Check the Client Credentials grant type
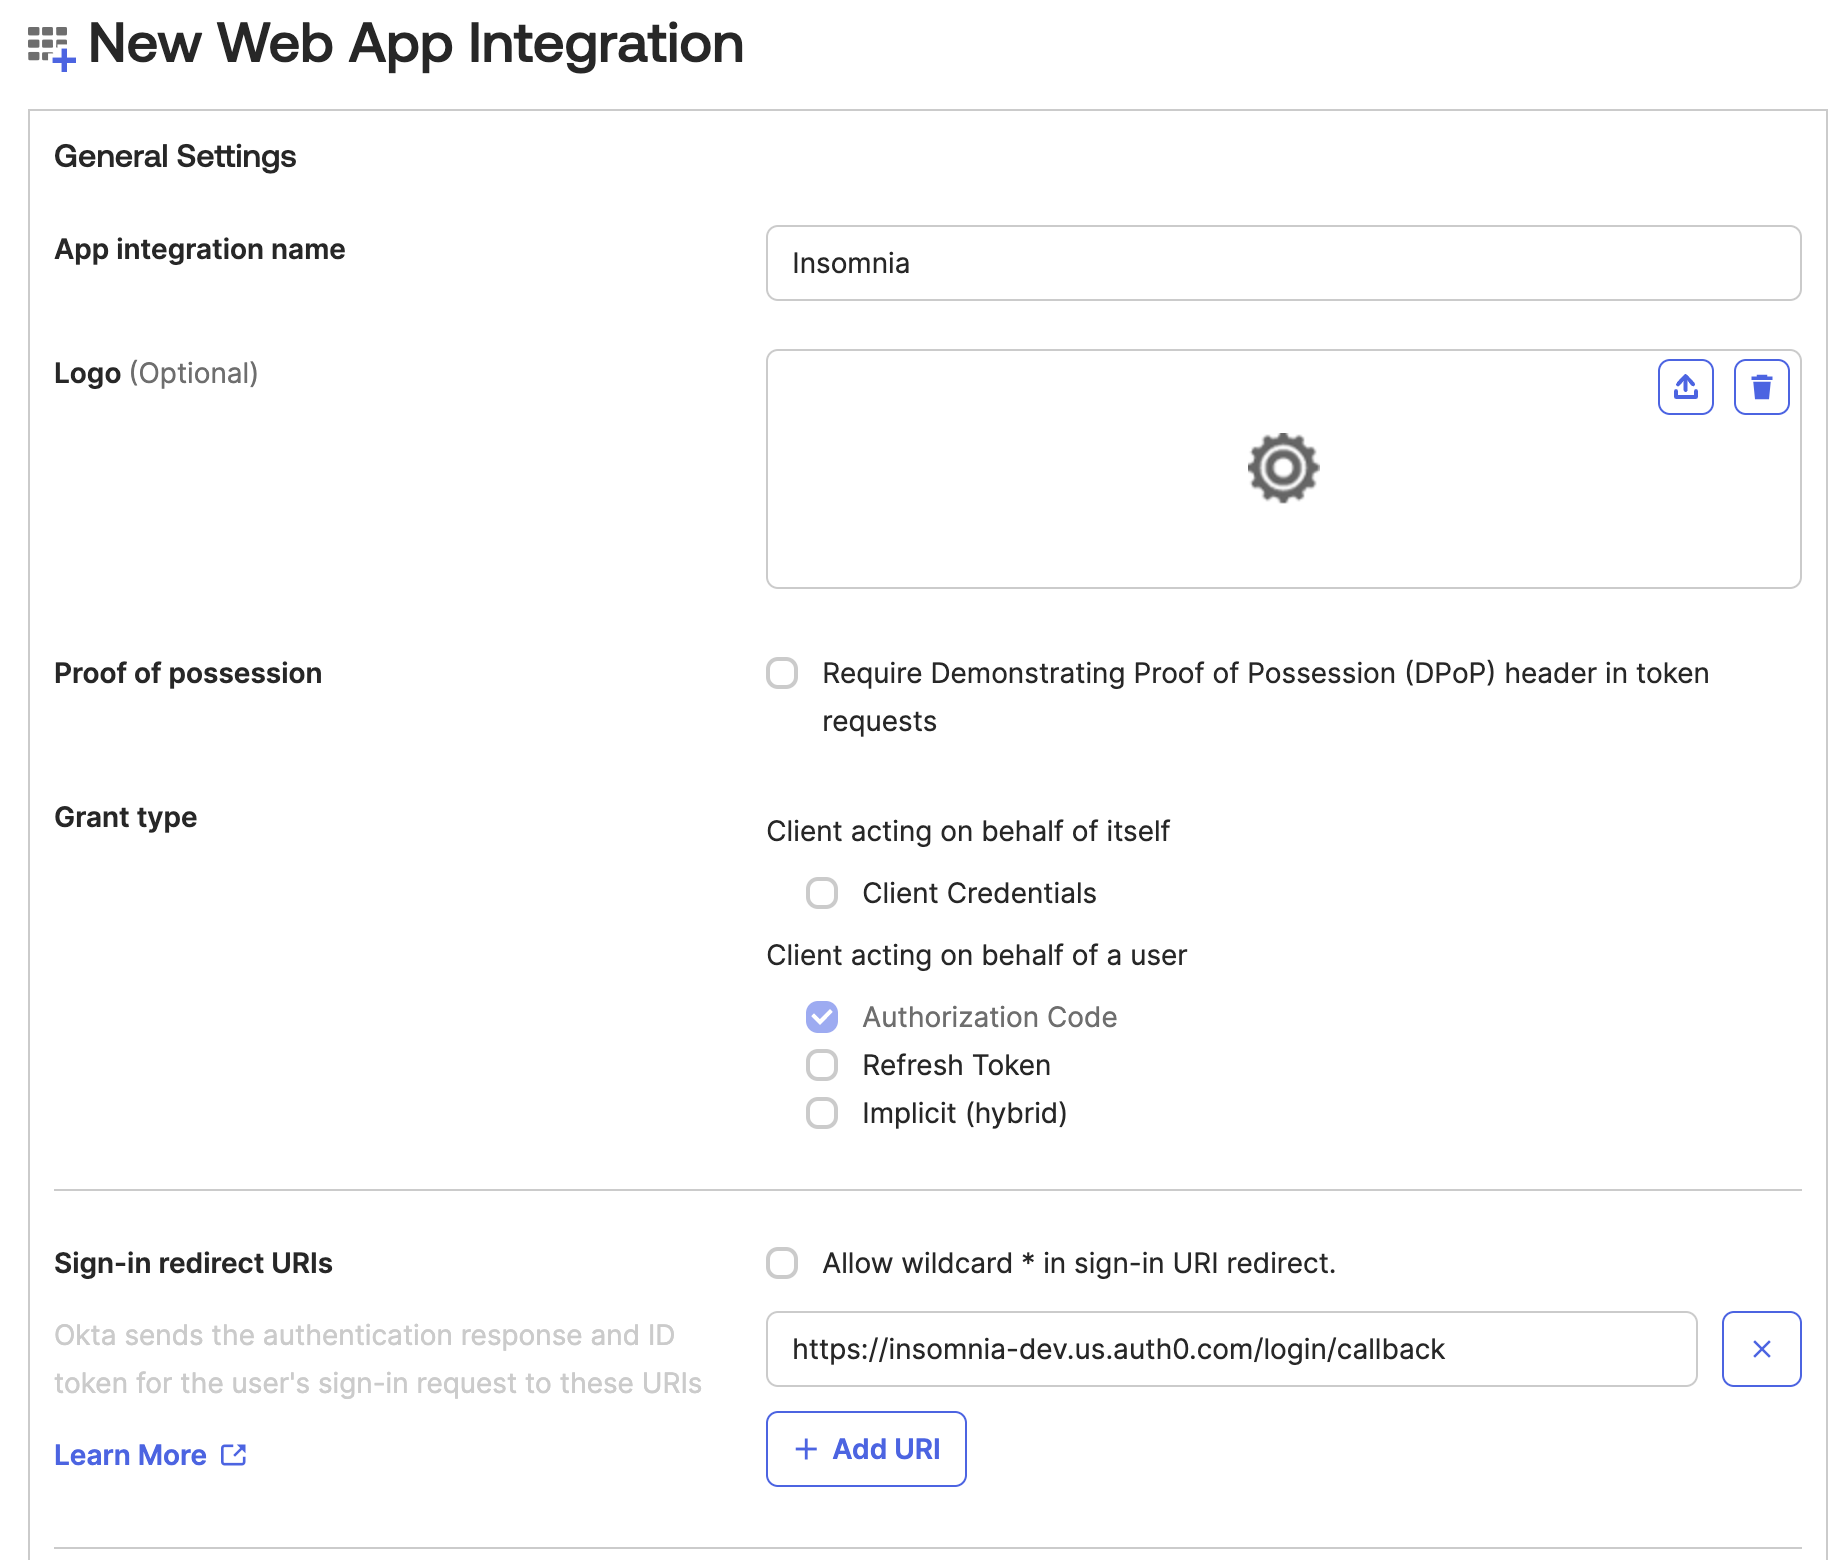The width and height of the screenshot is (1840, 1560). coord(822,893)
